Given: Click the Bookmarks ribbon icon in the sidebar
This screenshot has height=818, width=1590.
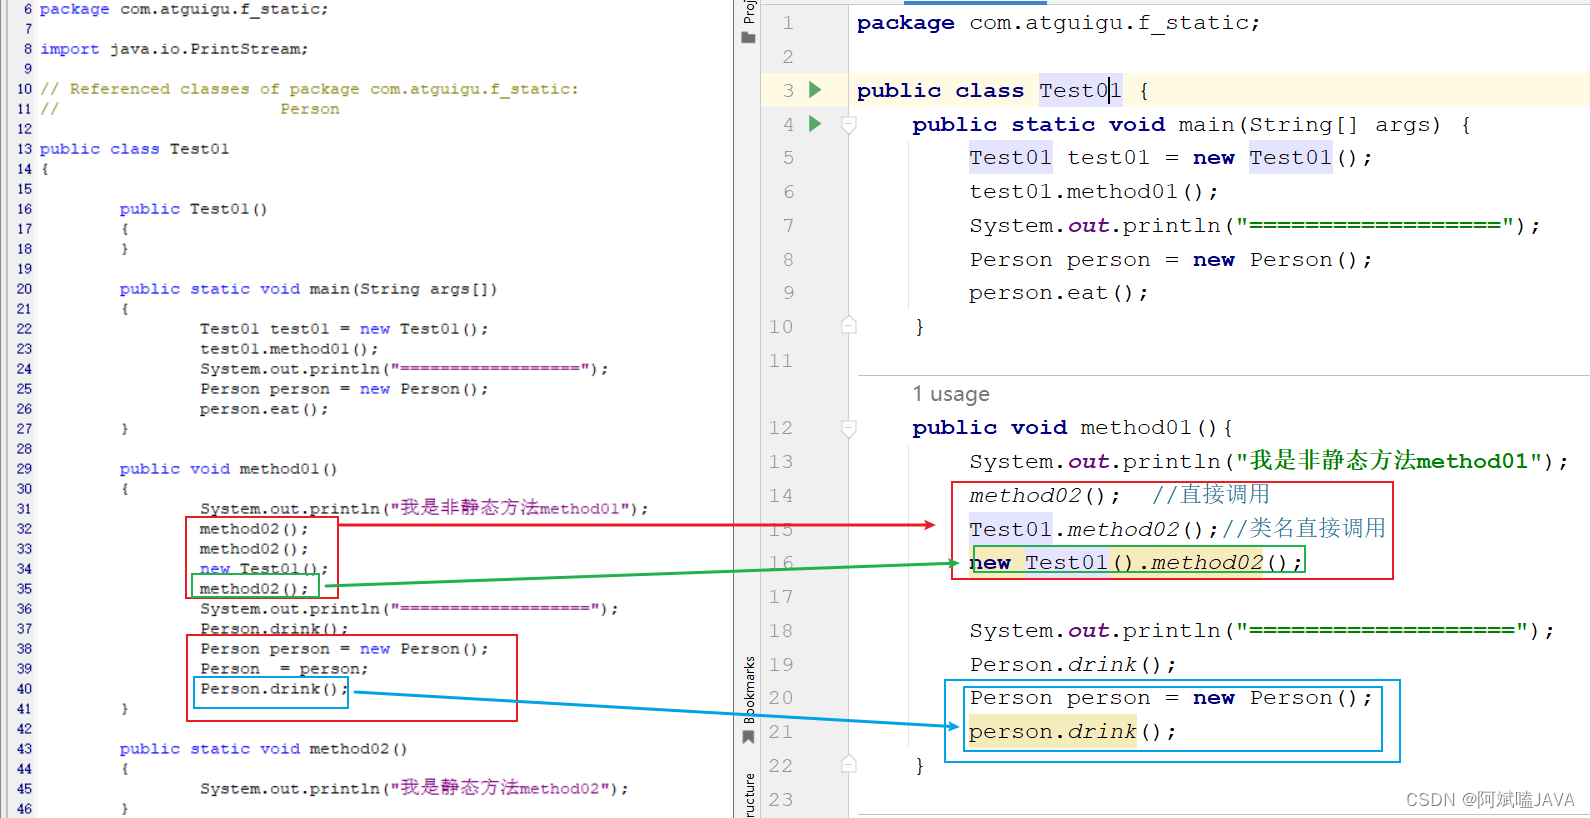Looking at the screenshot, I should (748, 737).
